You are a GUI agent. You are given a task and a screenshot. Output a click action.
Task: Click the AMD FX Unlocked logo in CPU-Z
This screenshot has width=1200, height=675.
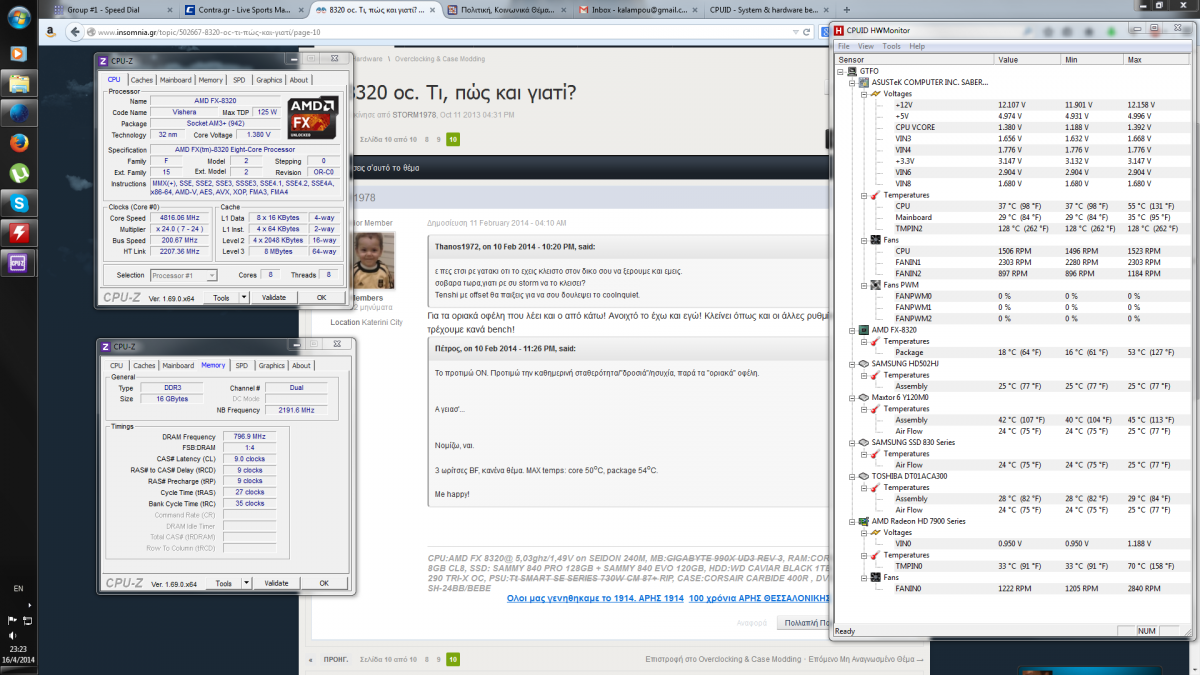(x=312, y=116)
